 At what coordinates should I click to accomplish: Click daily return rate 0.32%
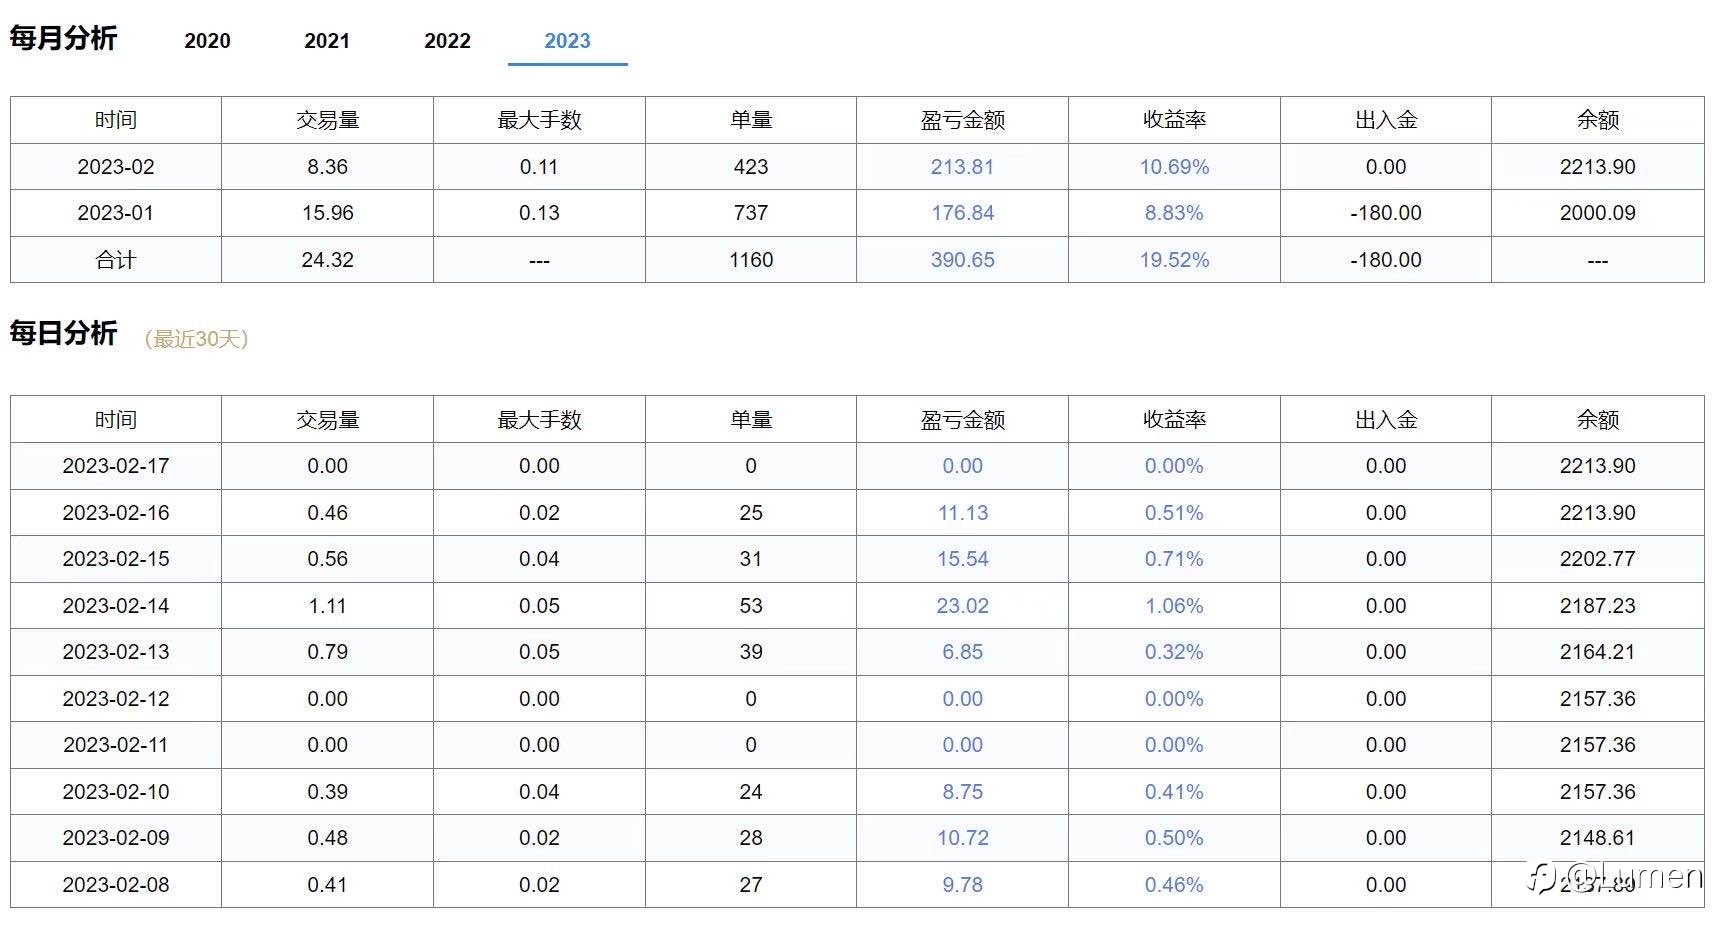pos(1174,652)
